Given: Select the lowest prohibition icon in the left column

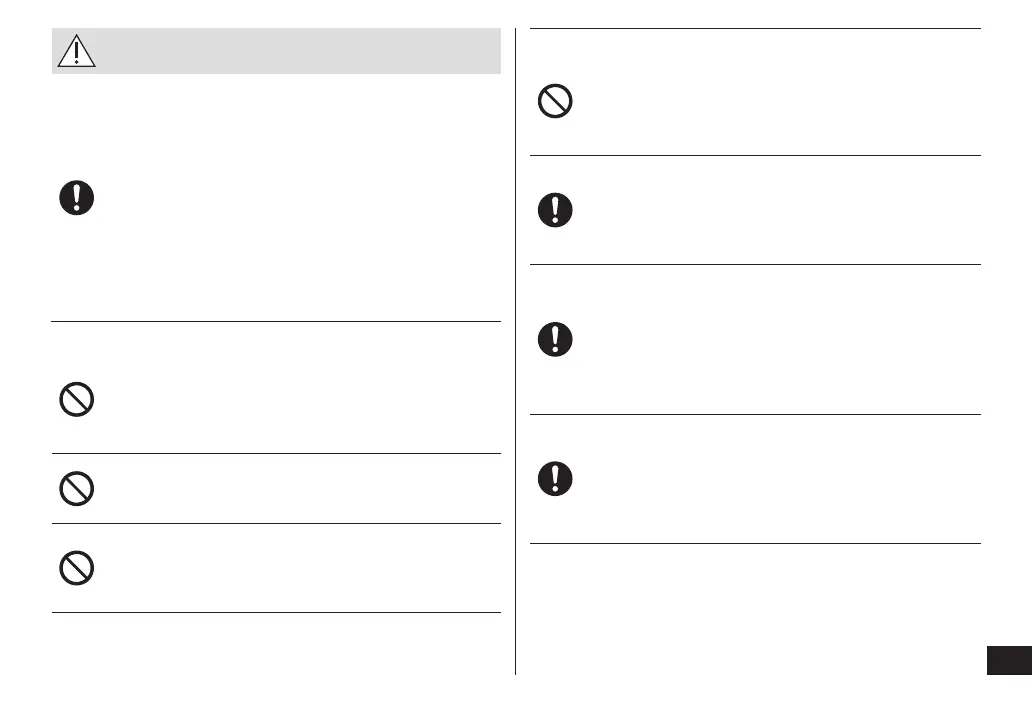Looking at the screenshot, I should 77,568.
